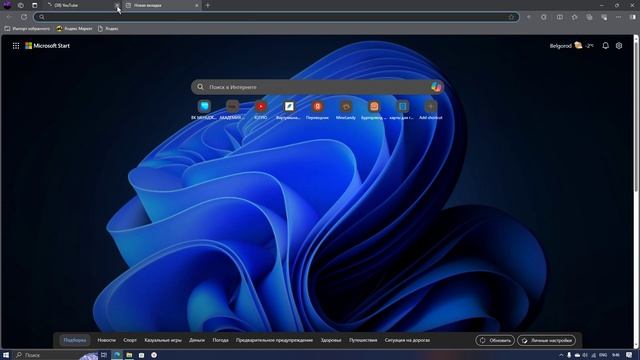
Task: Click the browser address bar
Action: [276, 17]
